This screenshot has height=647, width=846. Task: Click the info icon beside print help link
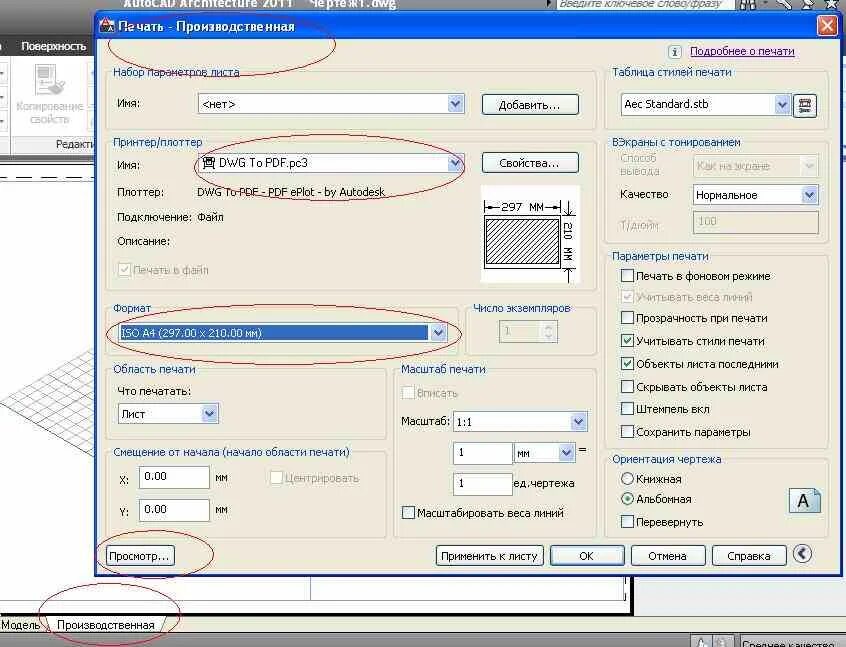click(x=674, y=52)
